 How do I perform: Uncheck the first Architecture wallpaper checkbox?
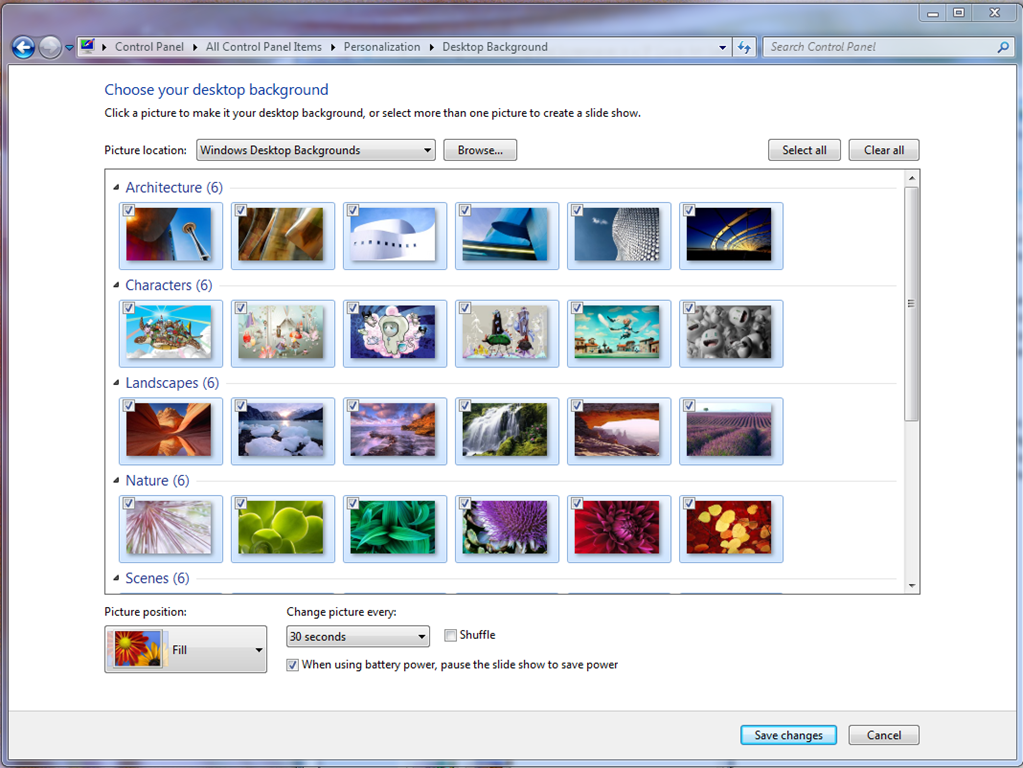(129, 211)
